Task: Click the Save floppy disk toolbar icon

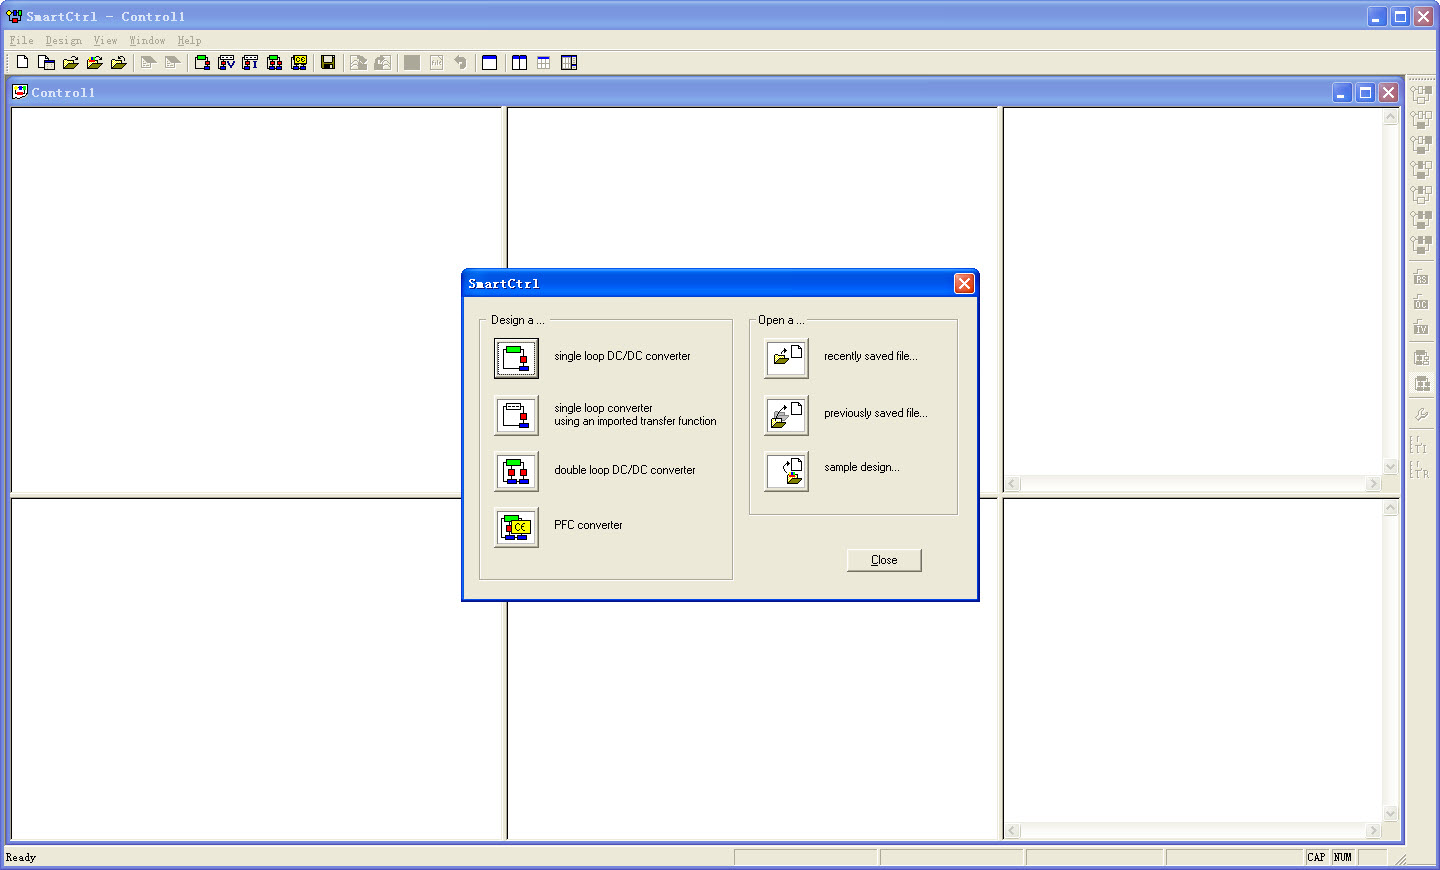Action: (327, 62)
